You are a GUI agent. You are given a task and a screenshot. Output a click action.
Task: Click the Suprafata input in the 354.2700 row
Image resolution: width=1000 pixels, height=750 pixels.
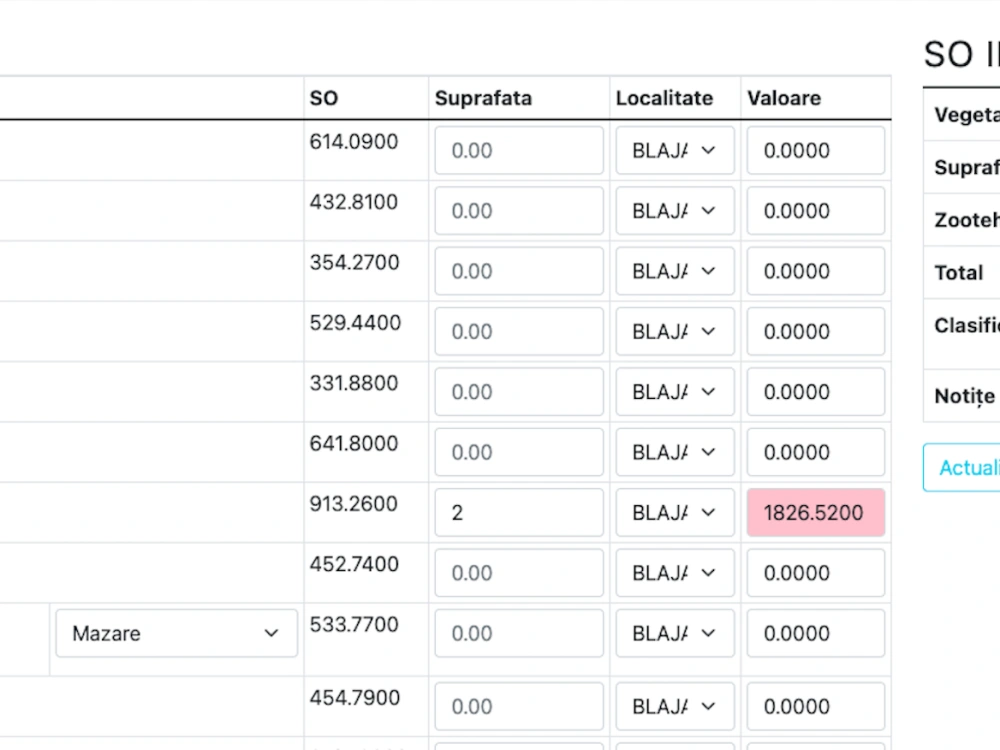coord(518,271)
